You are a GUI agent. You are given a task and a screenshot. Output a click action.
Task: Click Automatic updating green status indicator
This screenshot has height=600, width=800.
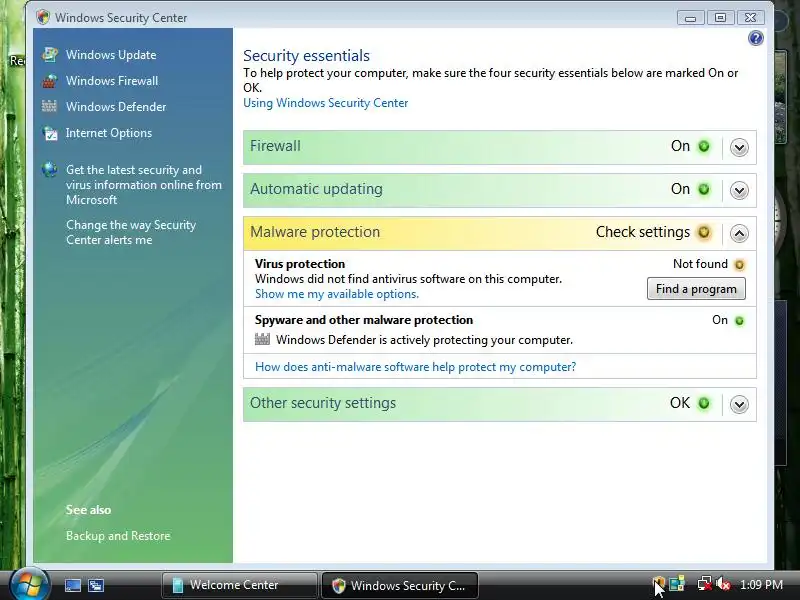(704, 189)
